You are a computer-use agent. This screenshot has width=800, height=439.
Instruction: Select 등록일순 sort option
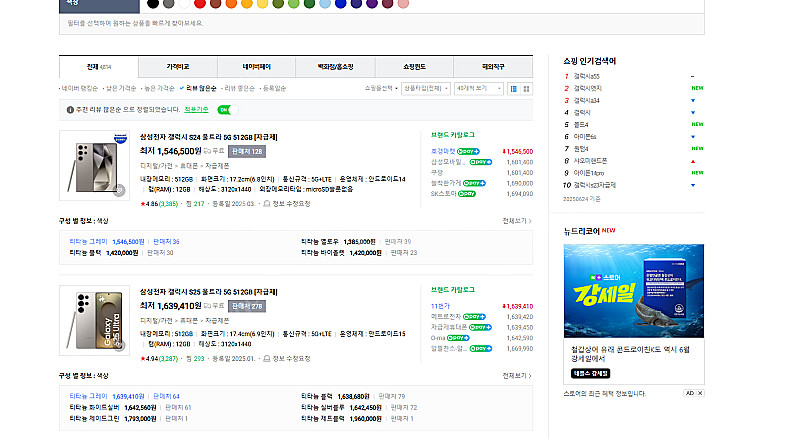click(273, 88)
